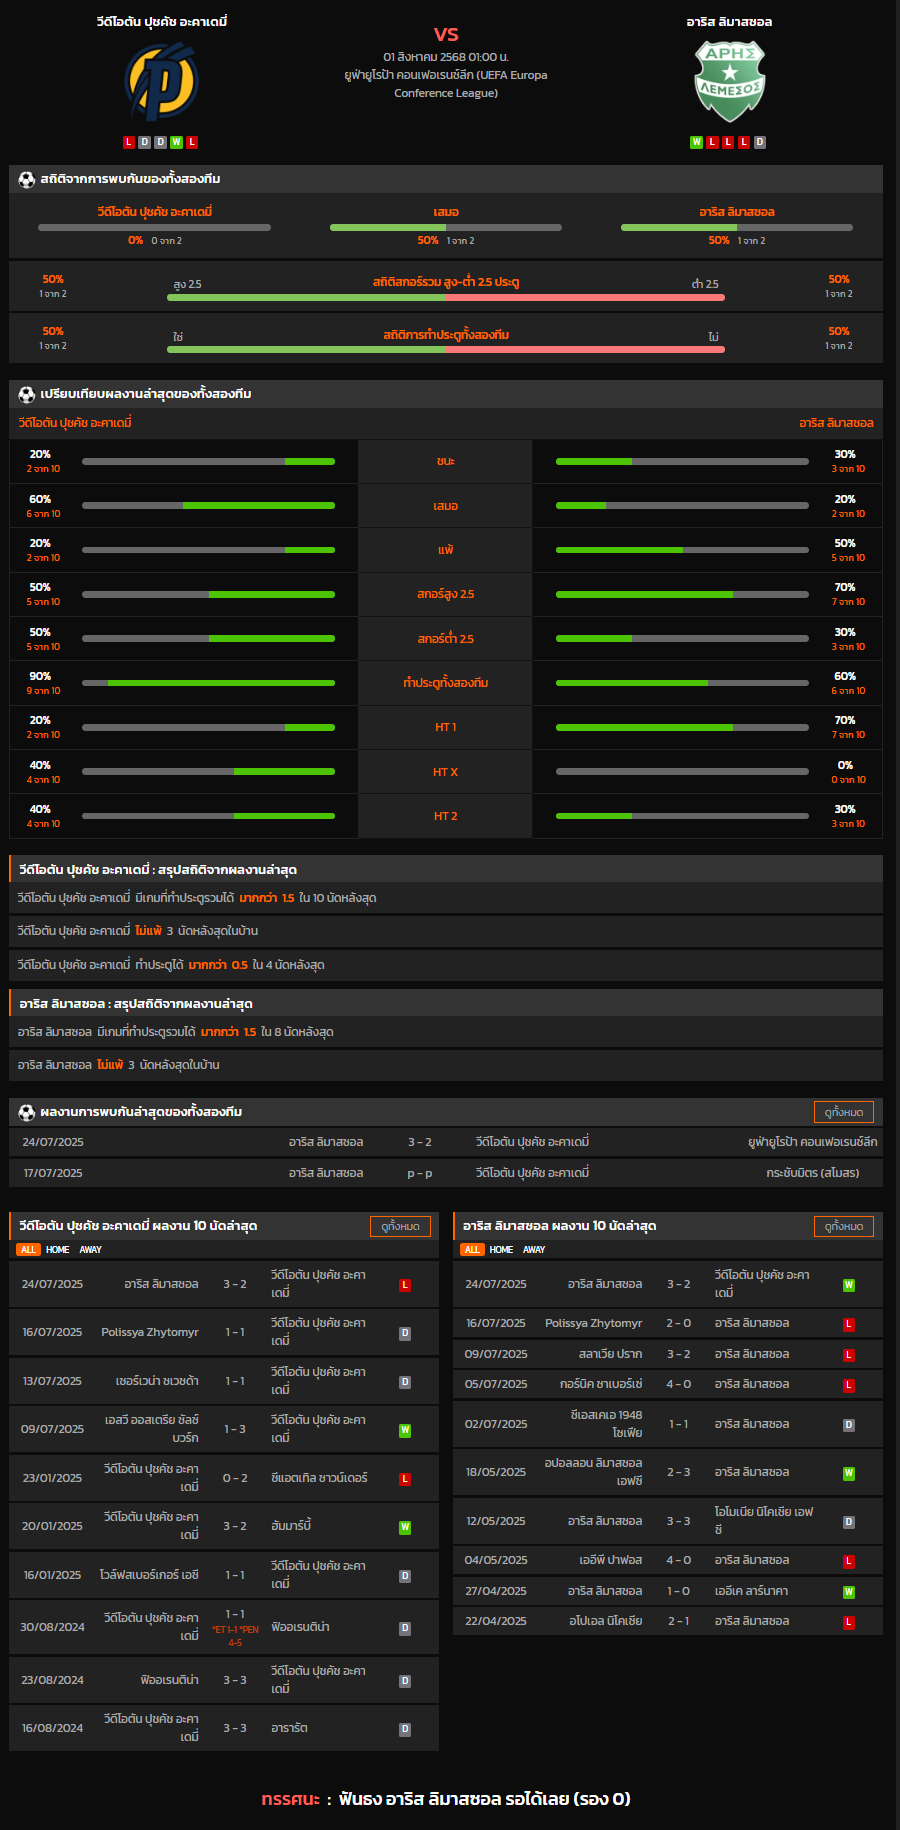Click the betting tip text at page bottom
Image resolution: width=900 pixels, height=1830 pixels.
(446, 1799)
